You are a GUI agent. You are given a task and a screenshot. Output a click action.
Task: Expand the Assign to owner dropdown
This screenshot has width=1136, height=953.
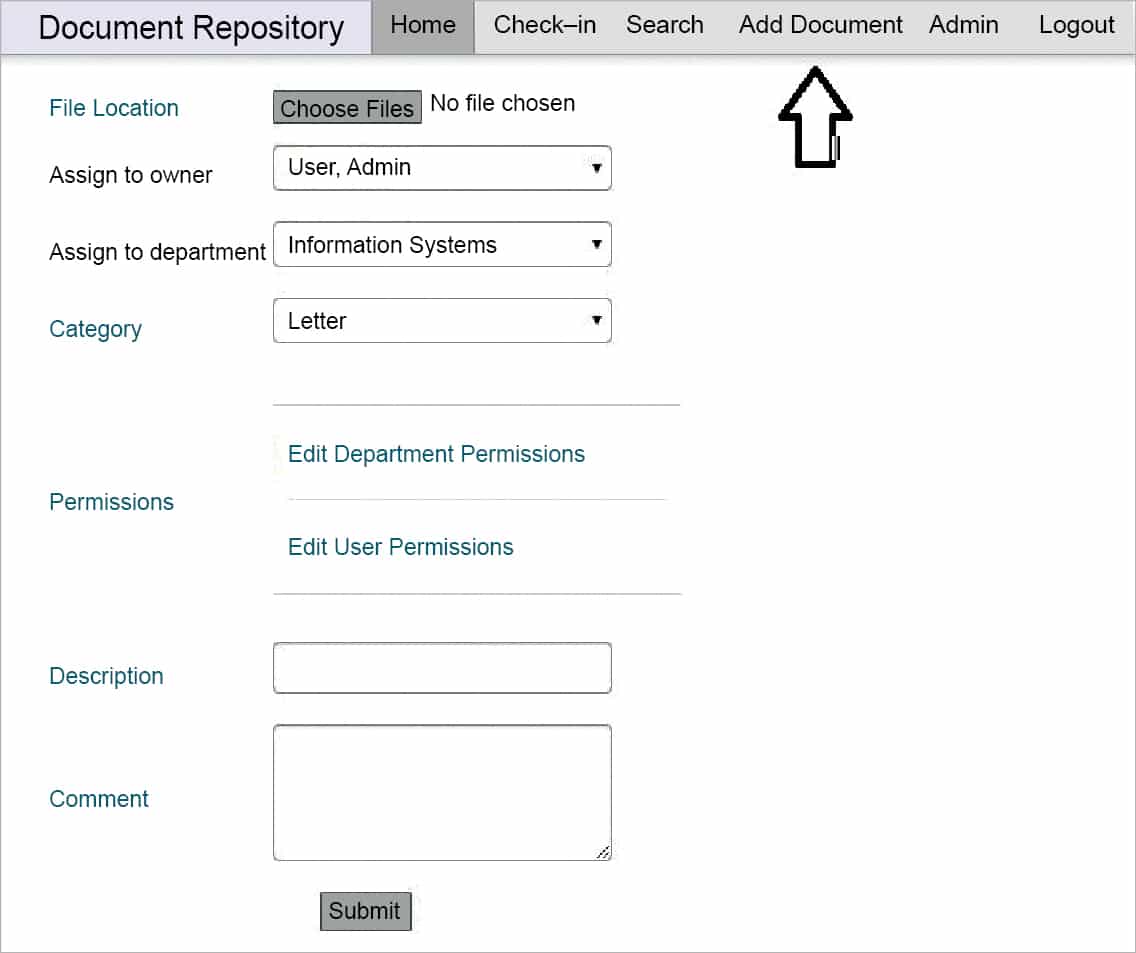(x=441, y=168)
